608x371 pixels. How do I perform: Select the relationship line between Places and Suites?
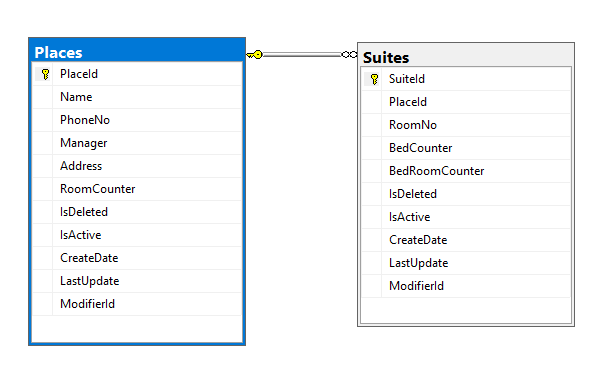[x=302, y=55]
